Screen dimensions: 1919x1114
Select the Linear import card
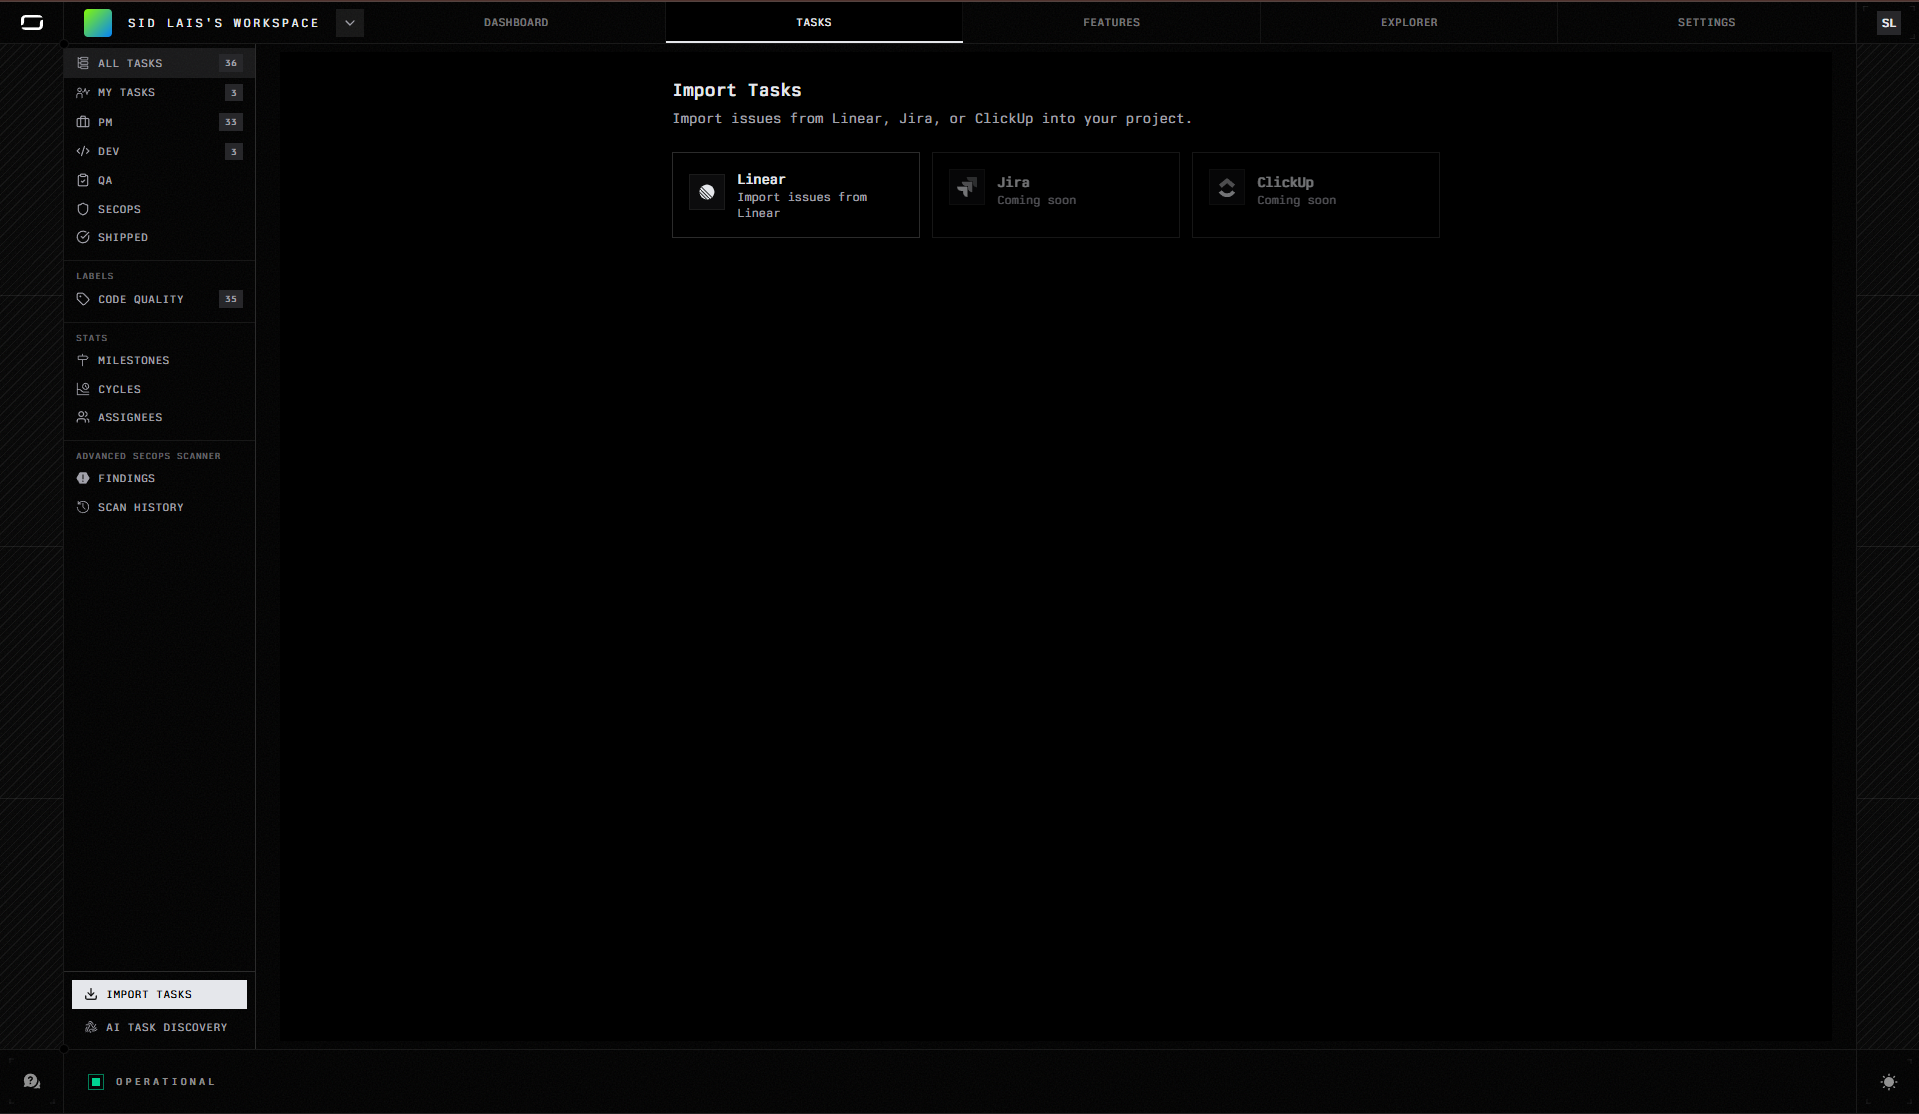coord(795,195)
